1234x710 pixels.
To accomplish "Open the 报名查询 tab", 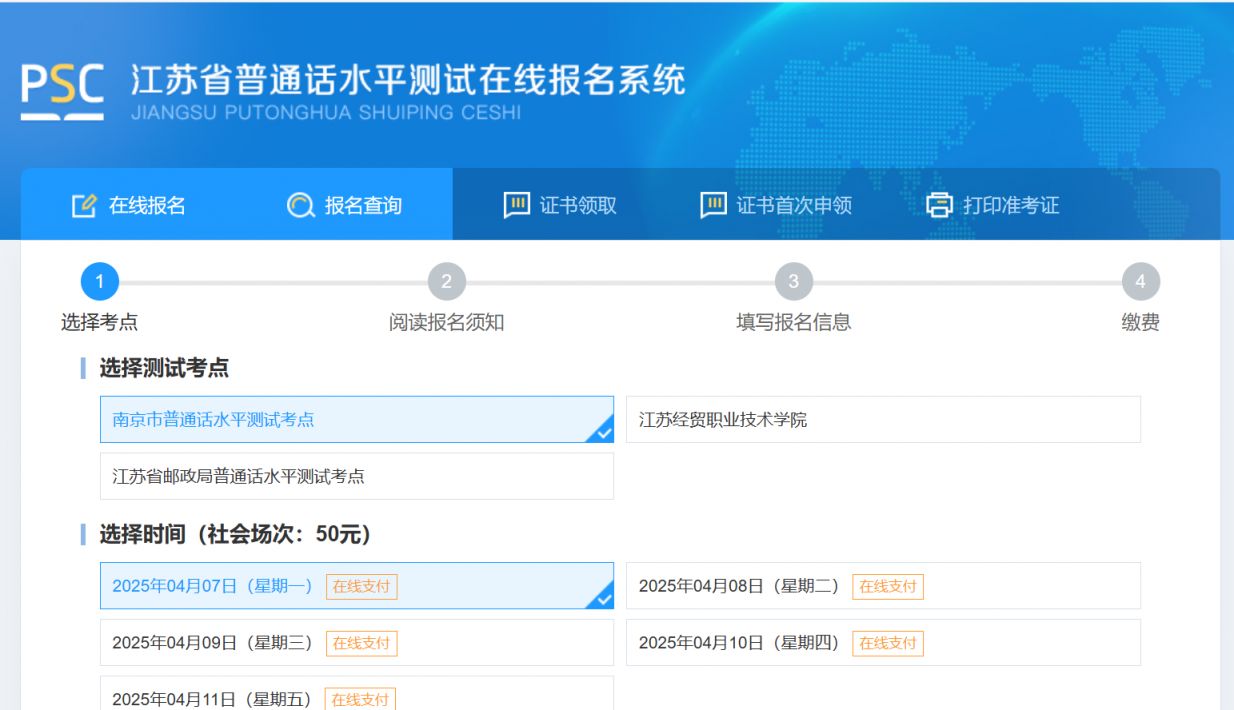I will (x=345, y=205).
